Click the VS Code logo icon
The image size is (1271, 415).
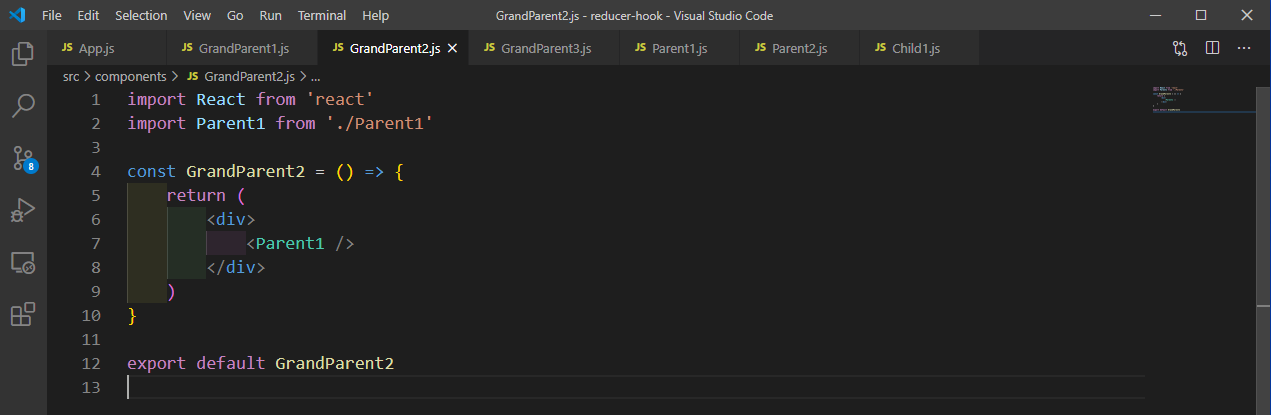(x=17, y=15)
